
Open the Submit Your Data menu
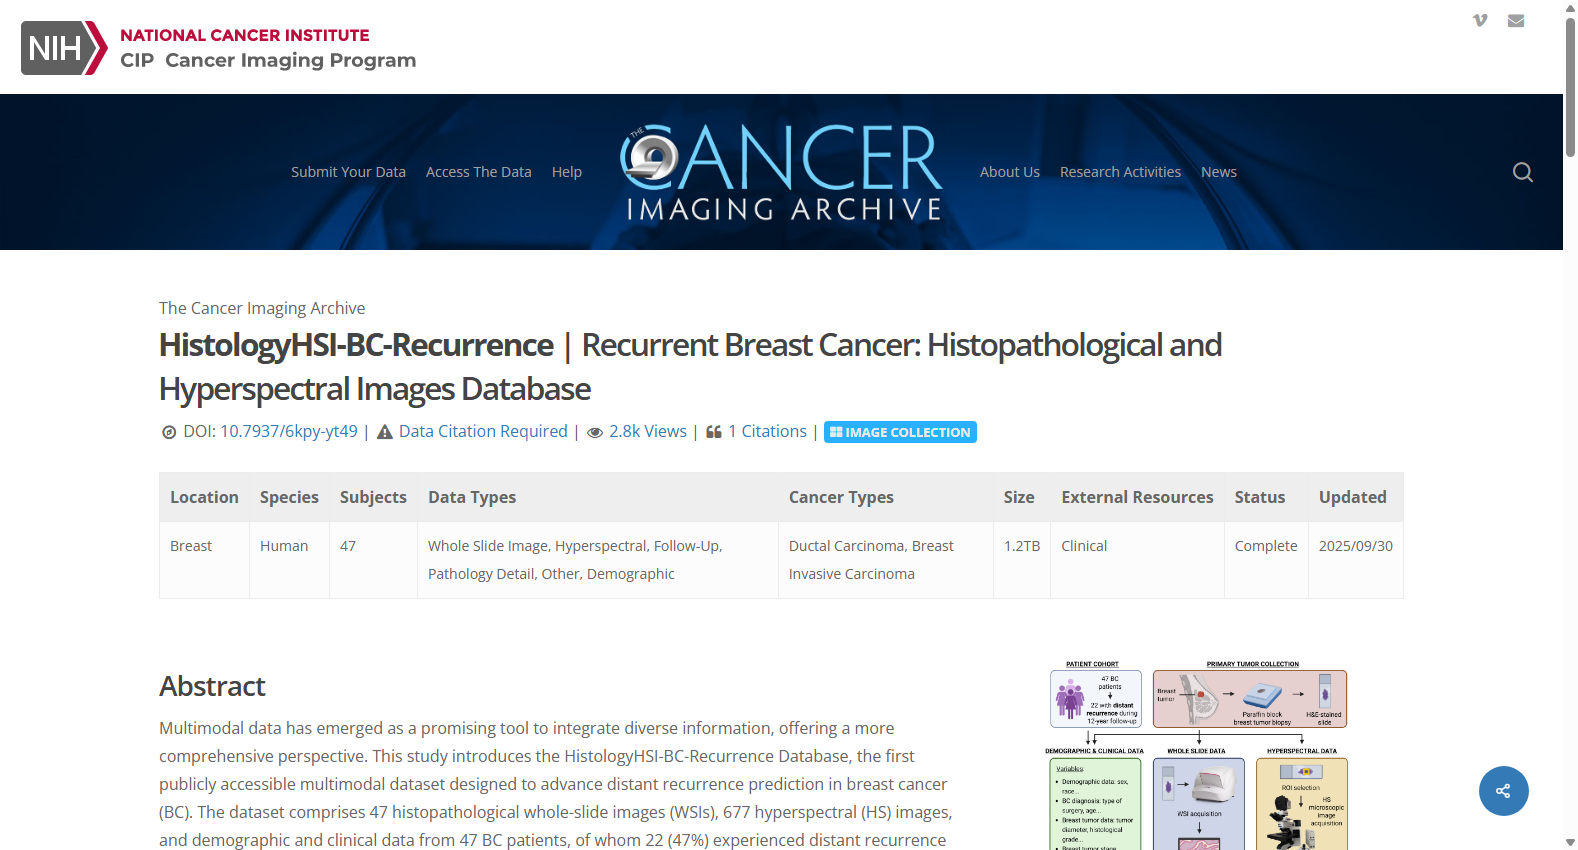tap(348, 172)
